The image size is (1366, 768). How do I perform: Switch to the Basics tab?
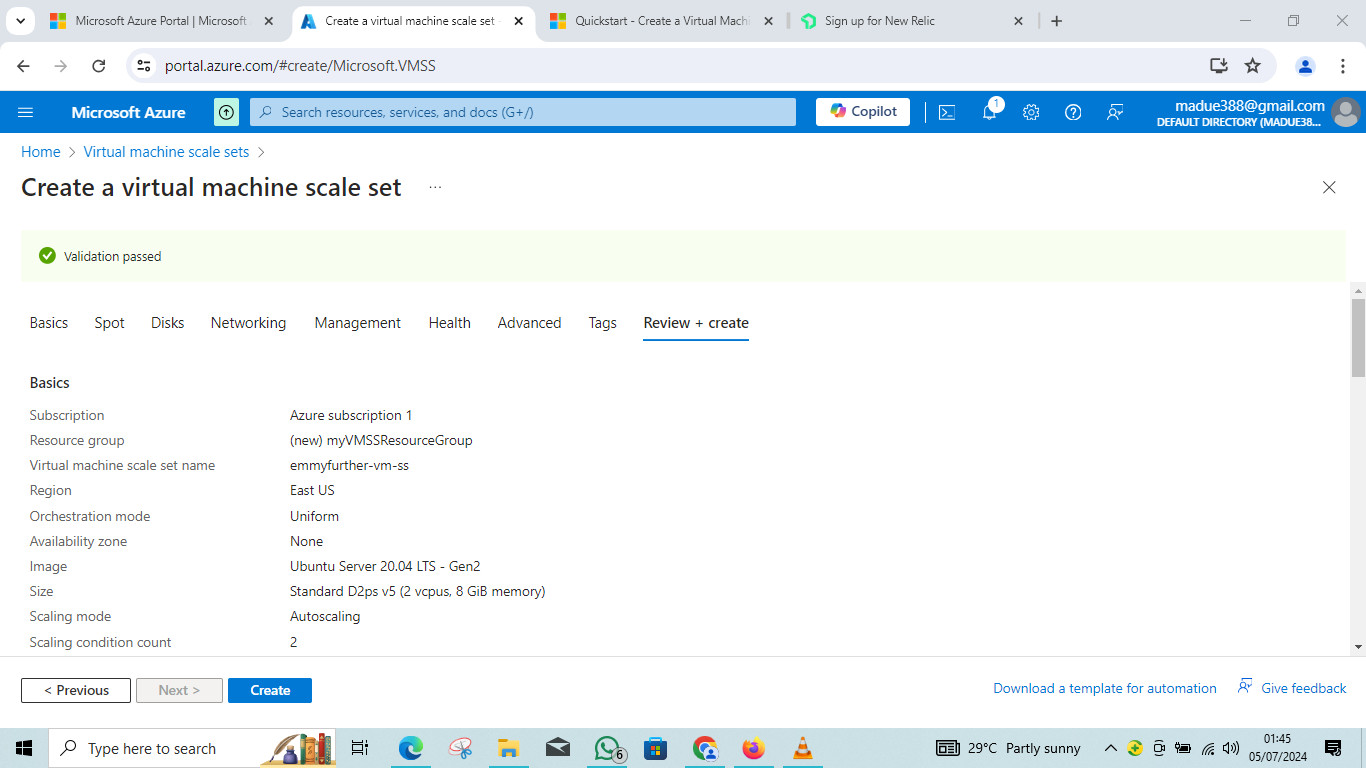(49, 323)
